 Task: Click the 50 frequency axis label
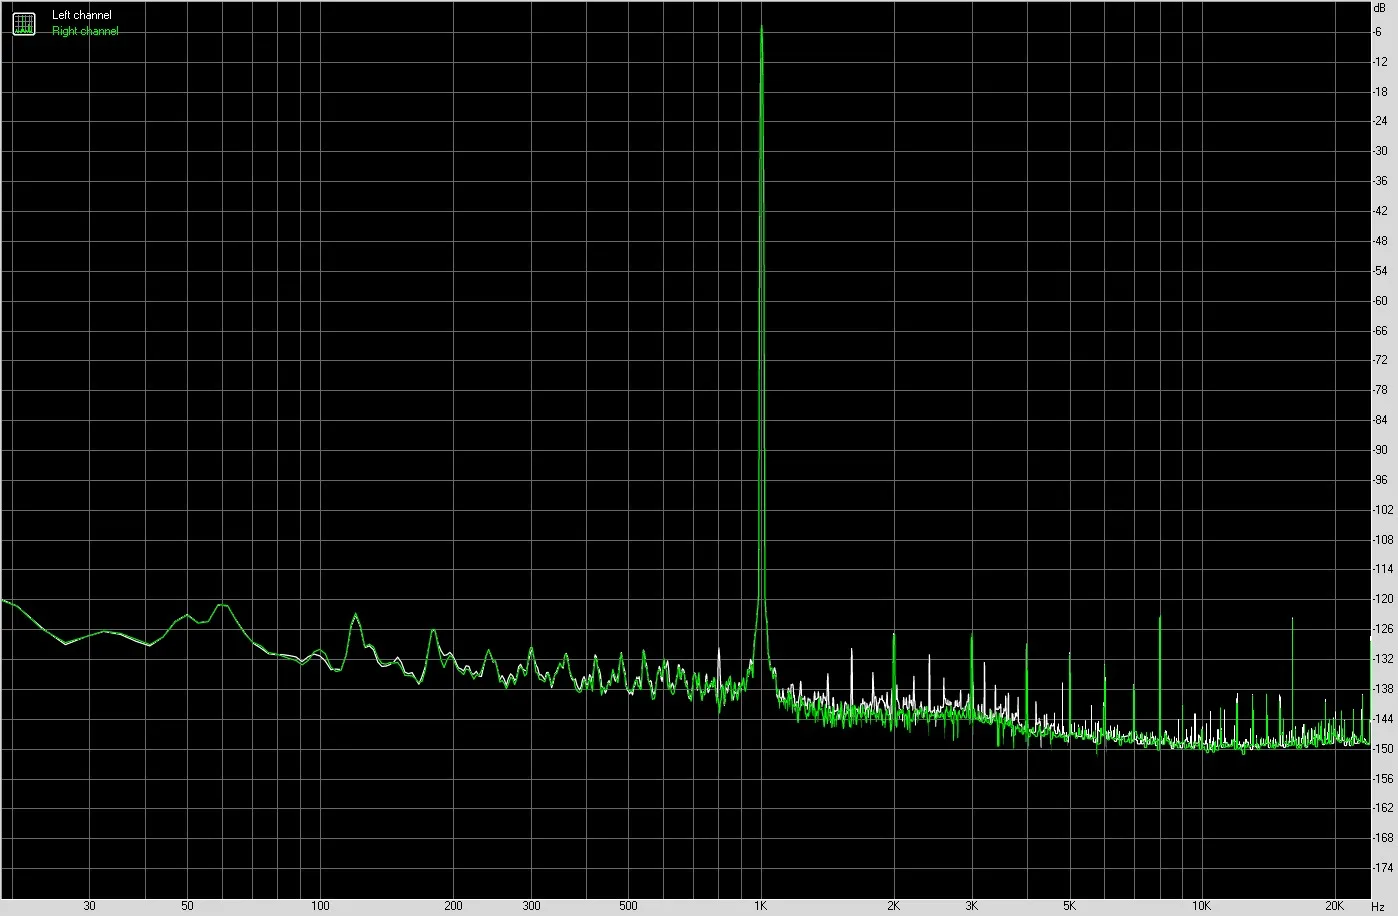(187, 906)
